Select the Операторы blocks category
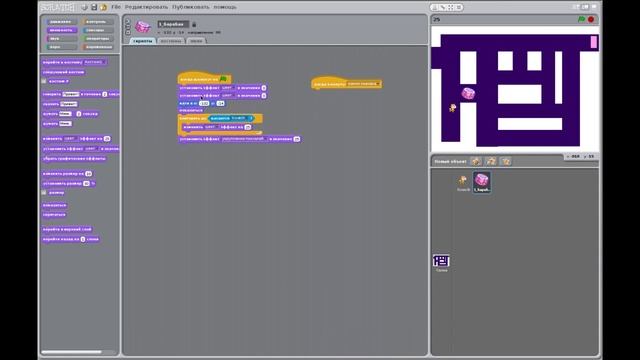 click(x=98, y=39)
